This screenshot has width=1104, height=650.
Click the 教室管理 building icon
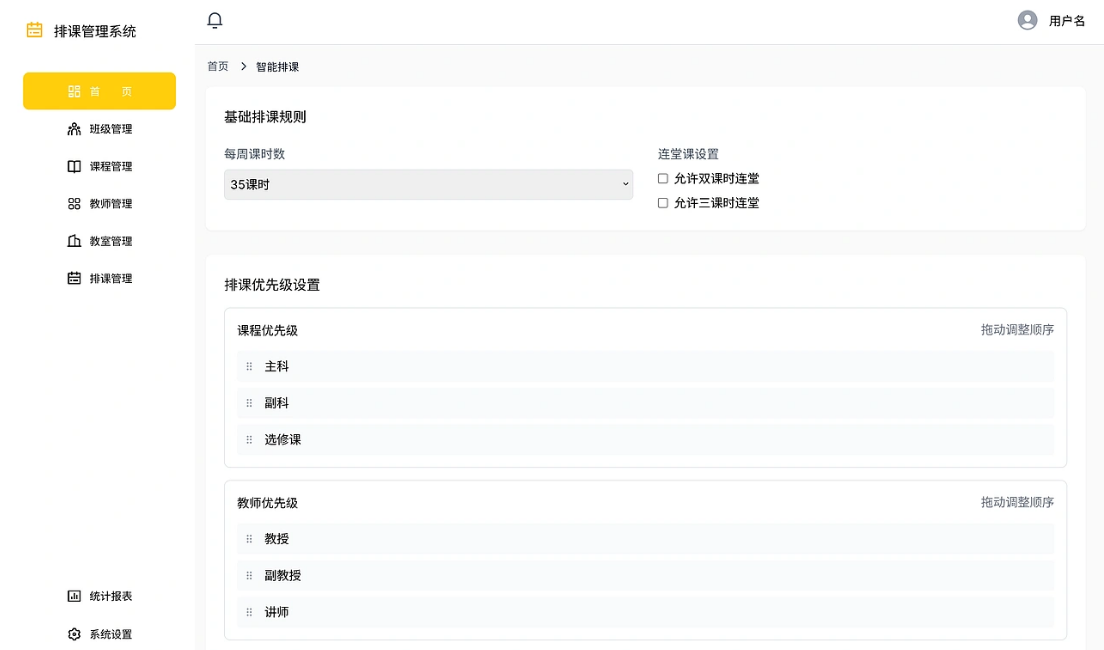74,240
